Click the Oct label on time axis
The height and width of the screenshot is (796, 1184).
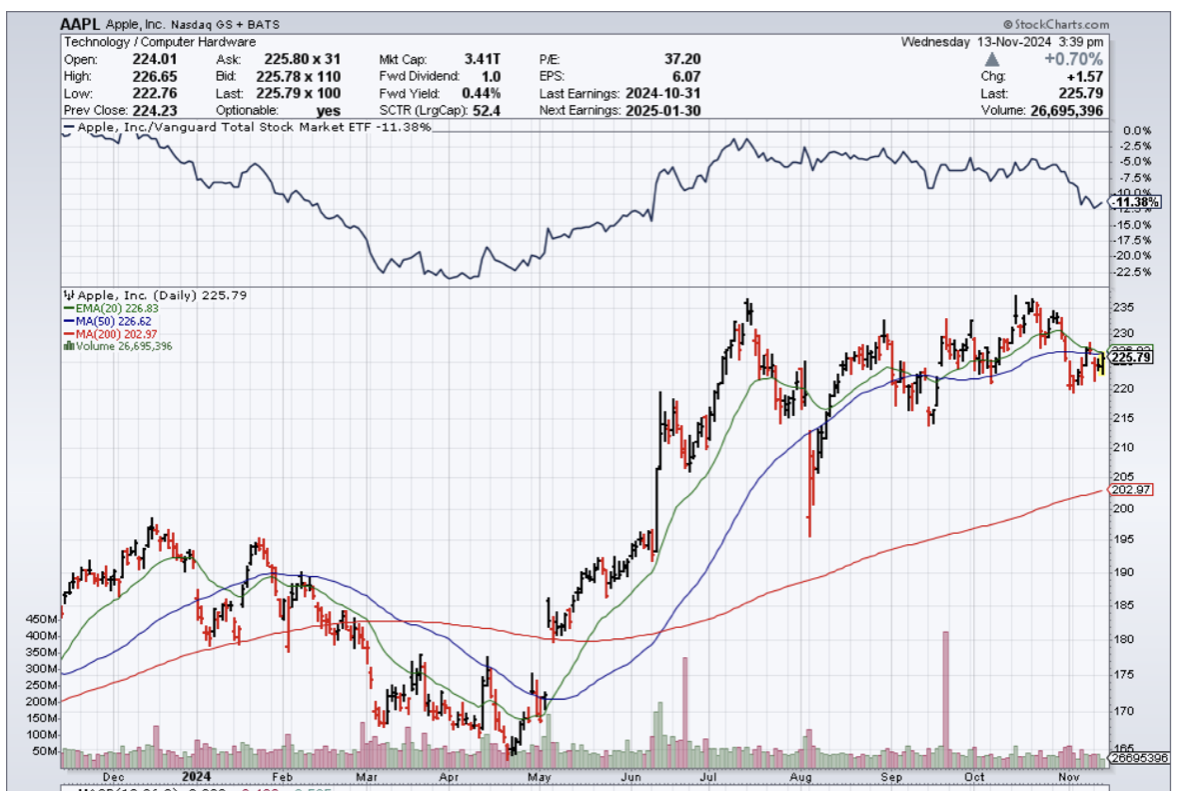point(975,775)
